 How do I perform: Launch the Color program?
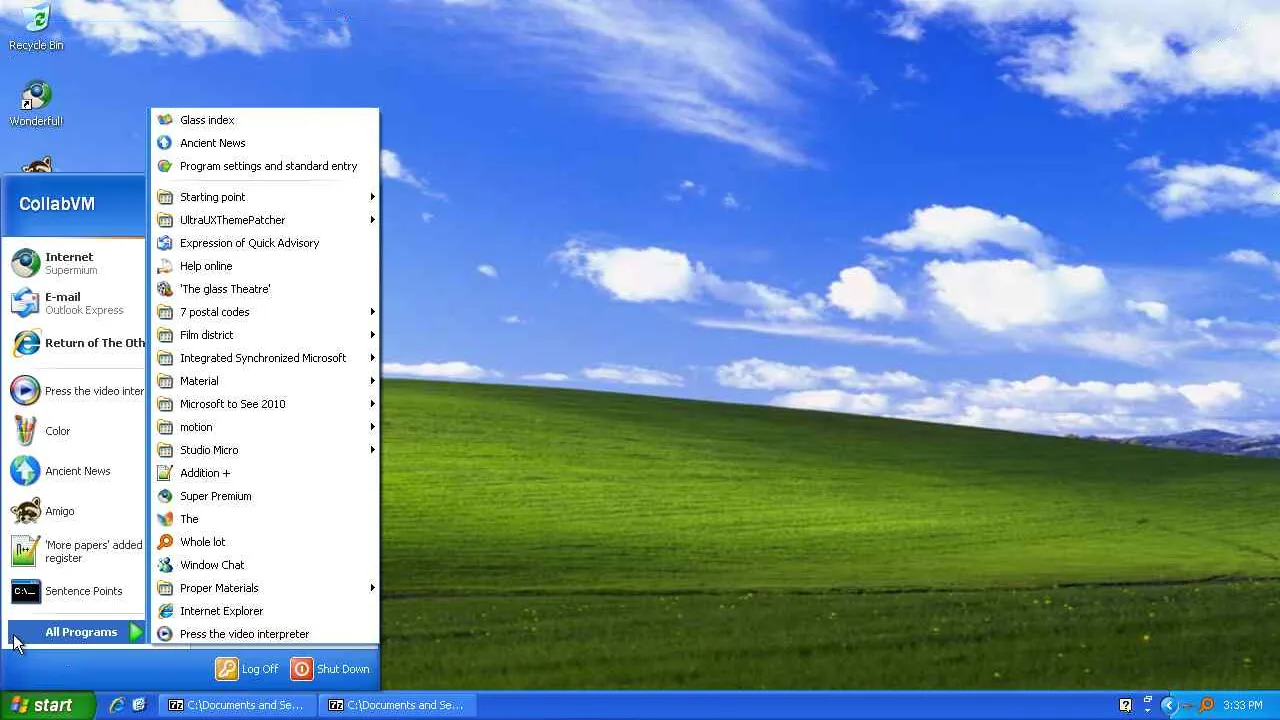(77, 431)
